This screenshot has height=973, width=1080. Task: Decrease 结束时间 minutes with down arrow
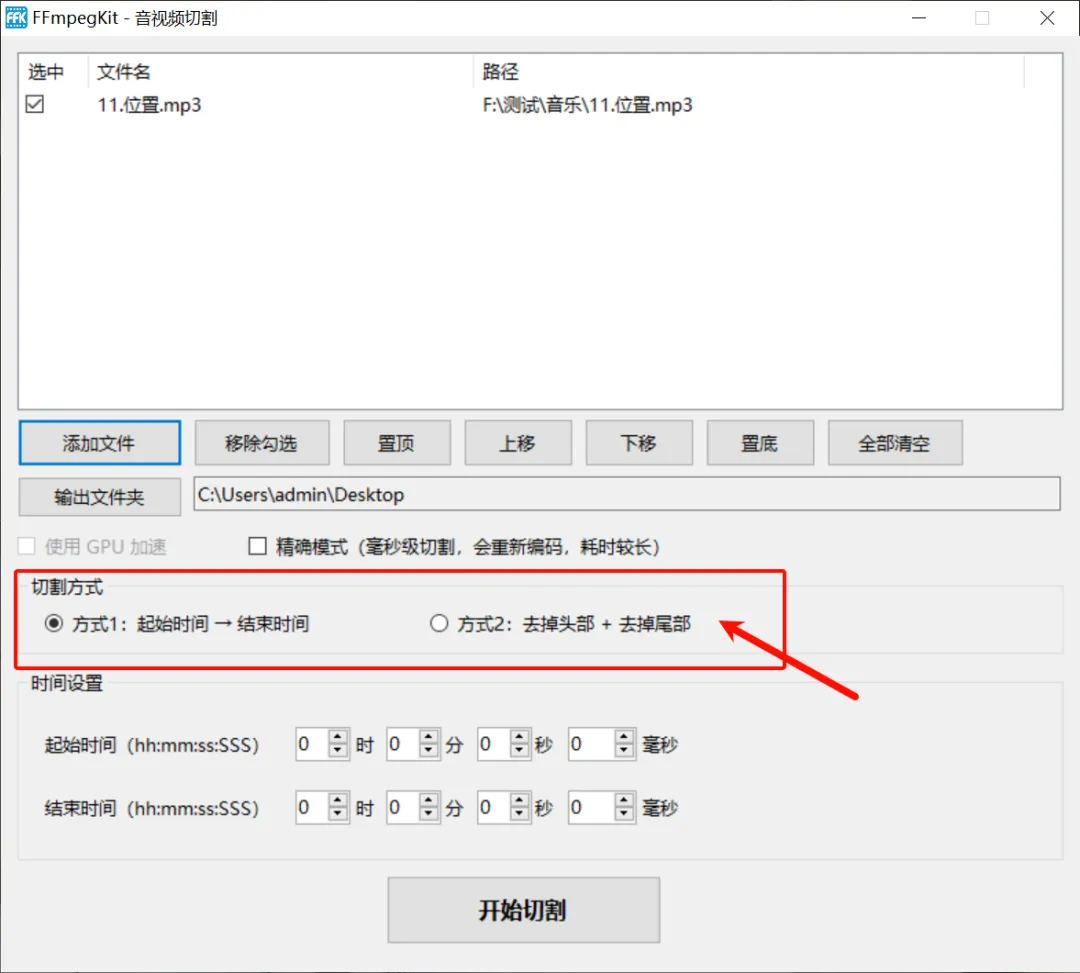(x=428, y=815)
